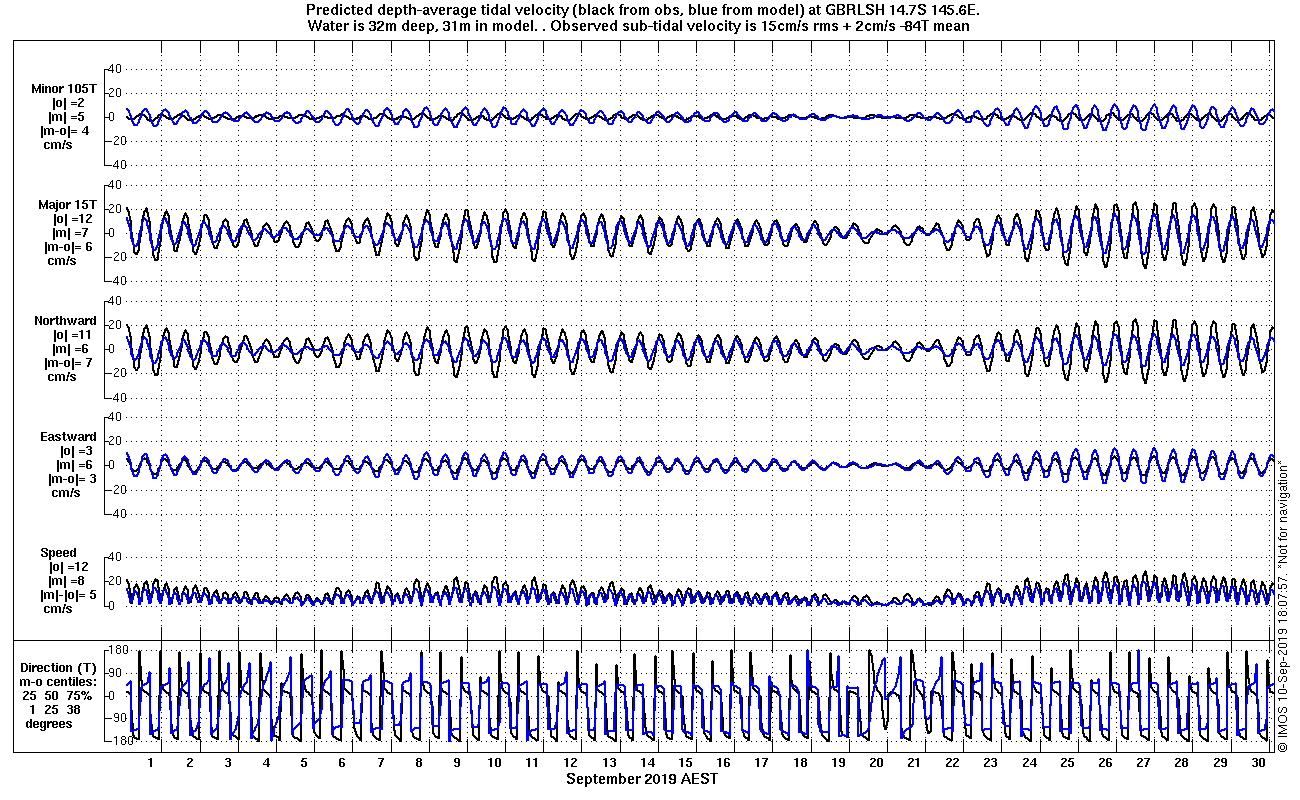Click '|o| =11' under Northward

pyautogui.click(x=73, y=335)
